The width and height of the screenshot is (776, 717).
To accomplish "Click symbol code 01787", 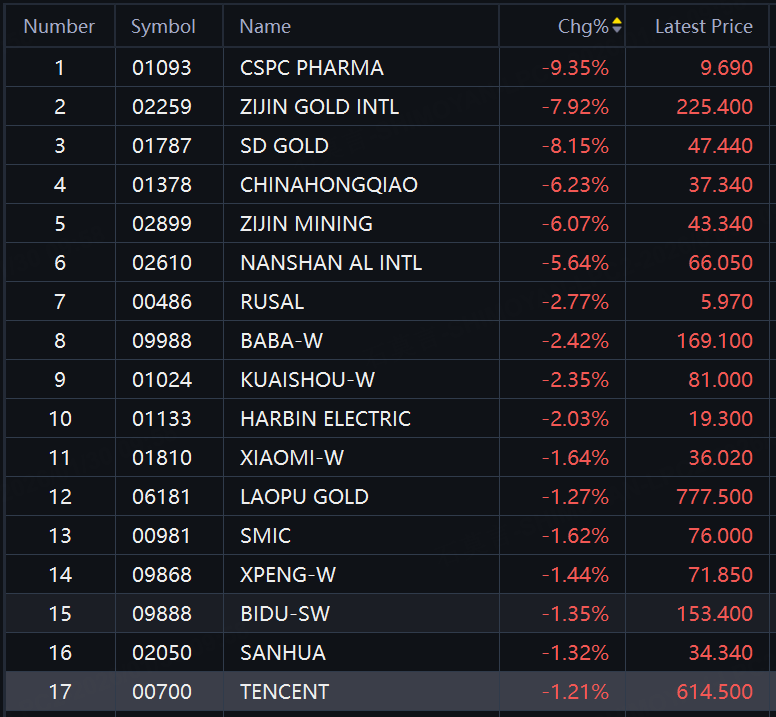I will pyautogui.click(x=161, y=146).
